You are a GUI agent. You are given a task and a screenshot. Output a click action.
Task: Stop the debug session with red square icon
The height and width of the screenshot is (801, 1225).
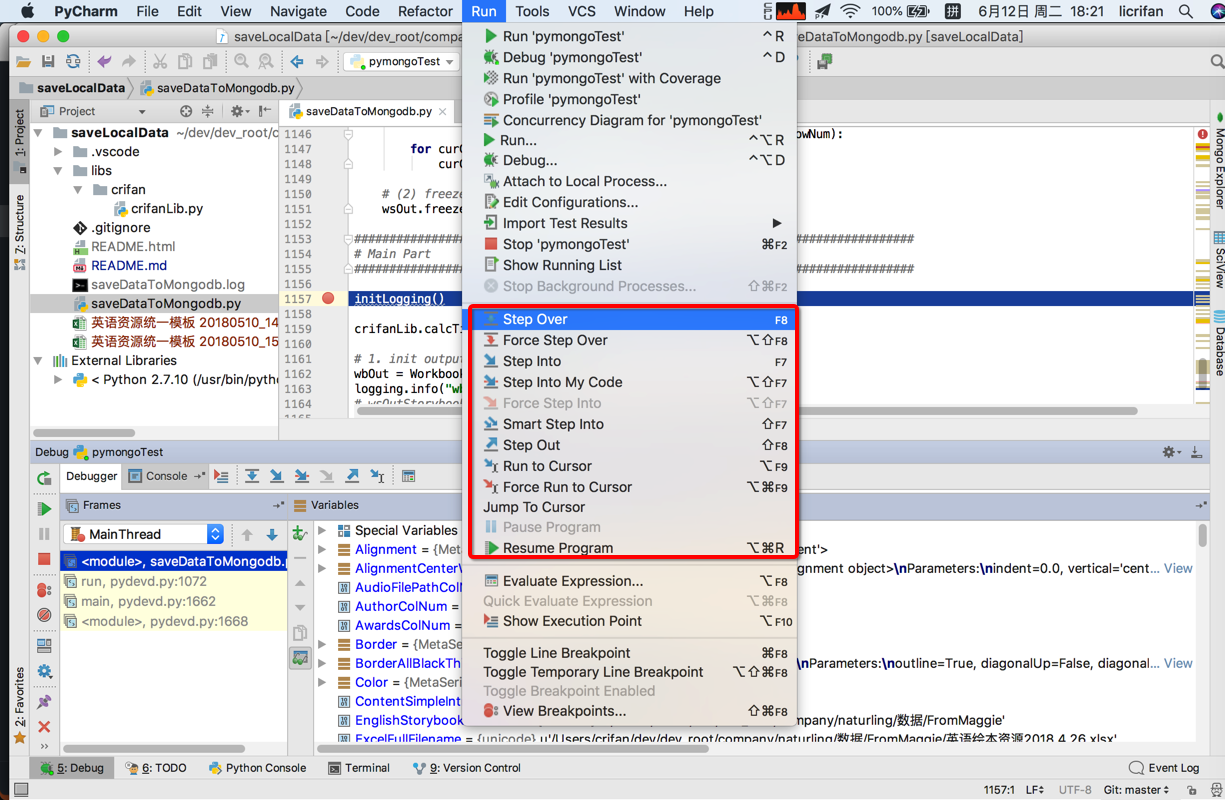42,560
